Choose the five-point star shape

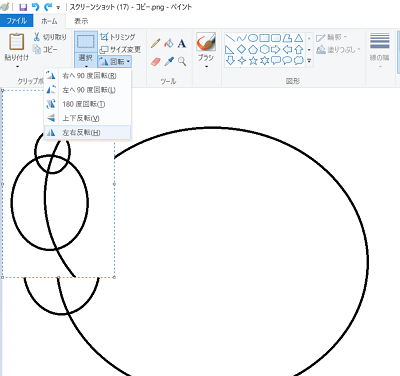click(x=253, y=61)
